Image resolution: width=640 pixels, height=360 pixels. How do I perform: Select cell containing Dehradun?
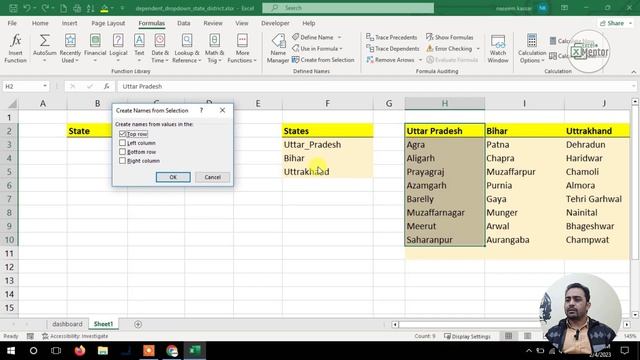coord(597,144)
